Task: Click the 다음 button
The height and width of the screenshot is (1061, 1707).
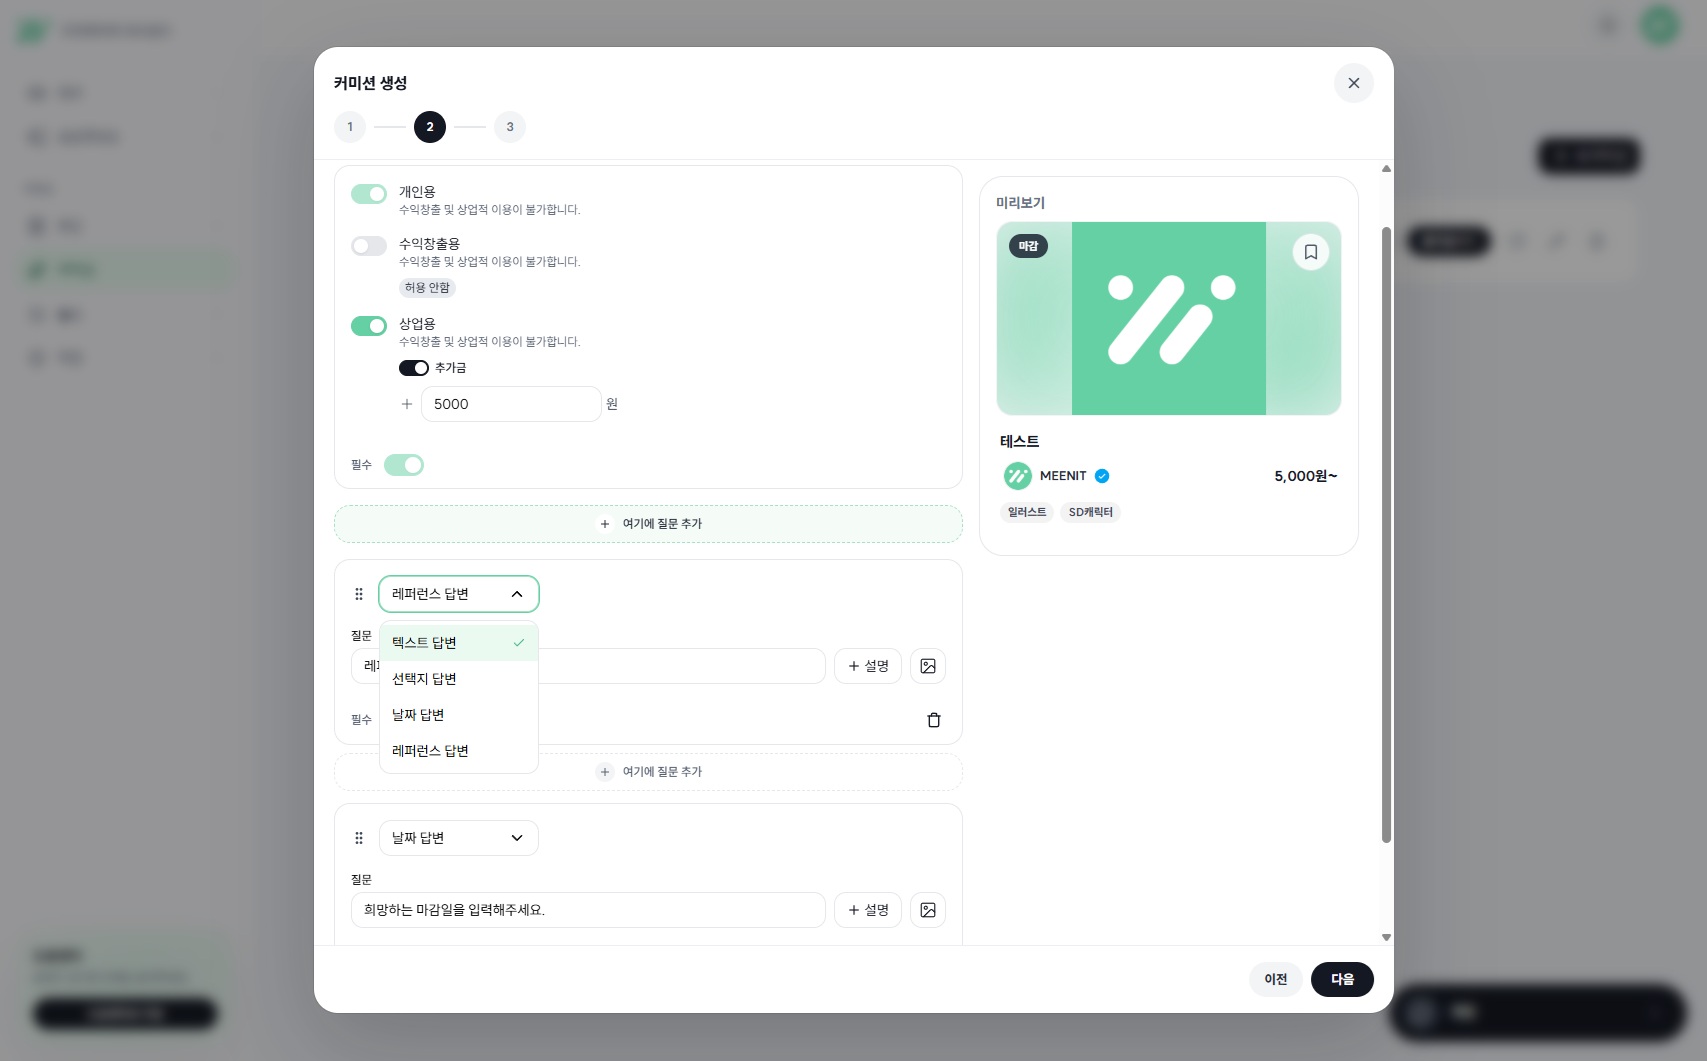Action: tap(1341, 979)
